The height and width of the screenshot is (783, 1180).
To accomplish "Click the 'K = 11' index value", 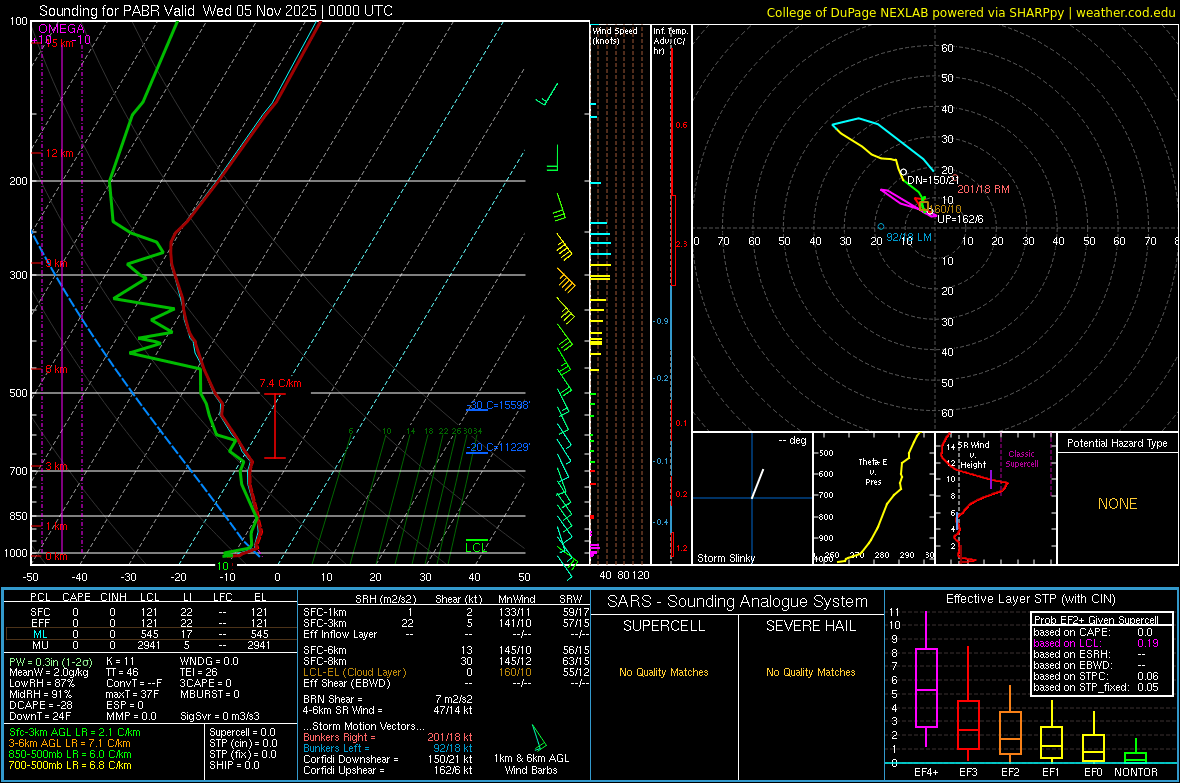I will click(120, 661).
